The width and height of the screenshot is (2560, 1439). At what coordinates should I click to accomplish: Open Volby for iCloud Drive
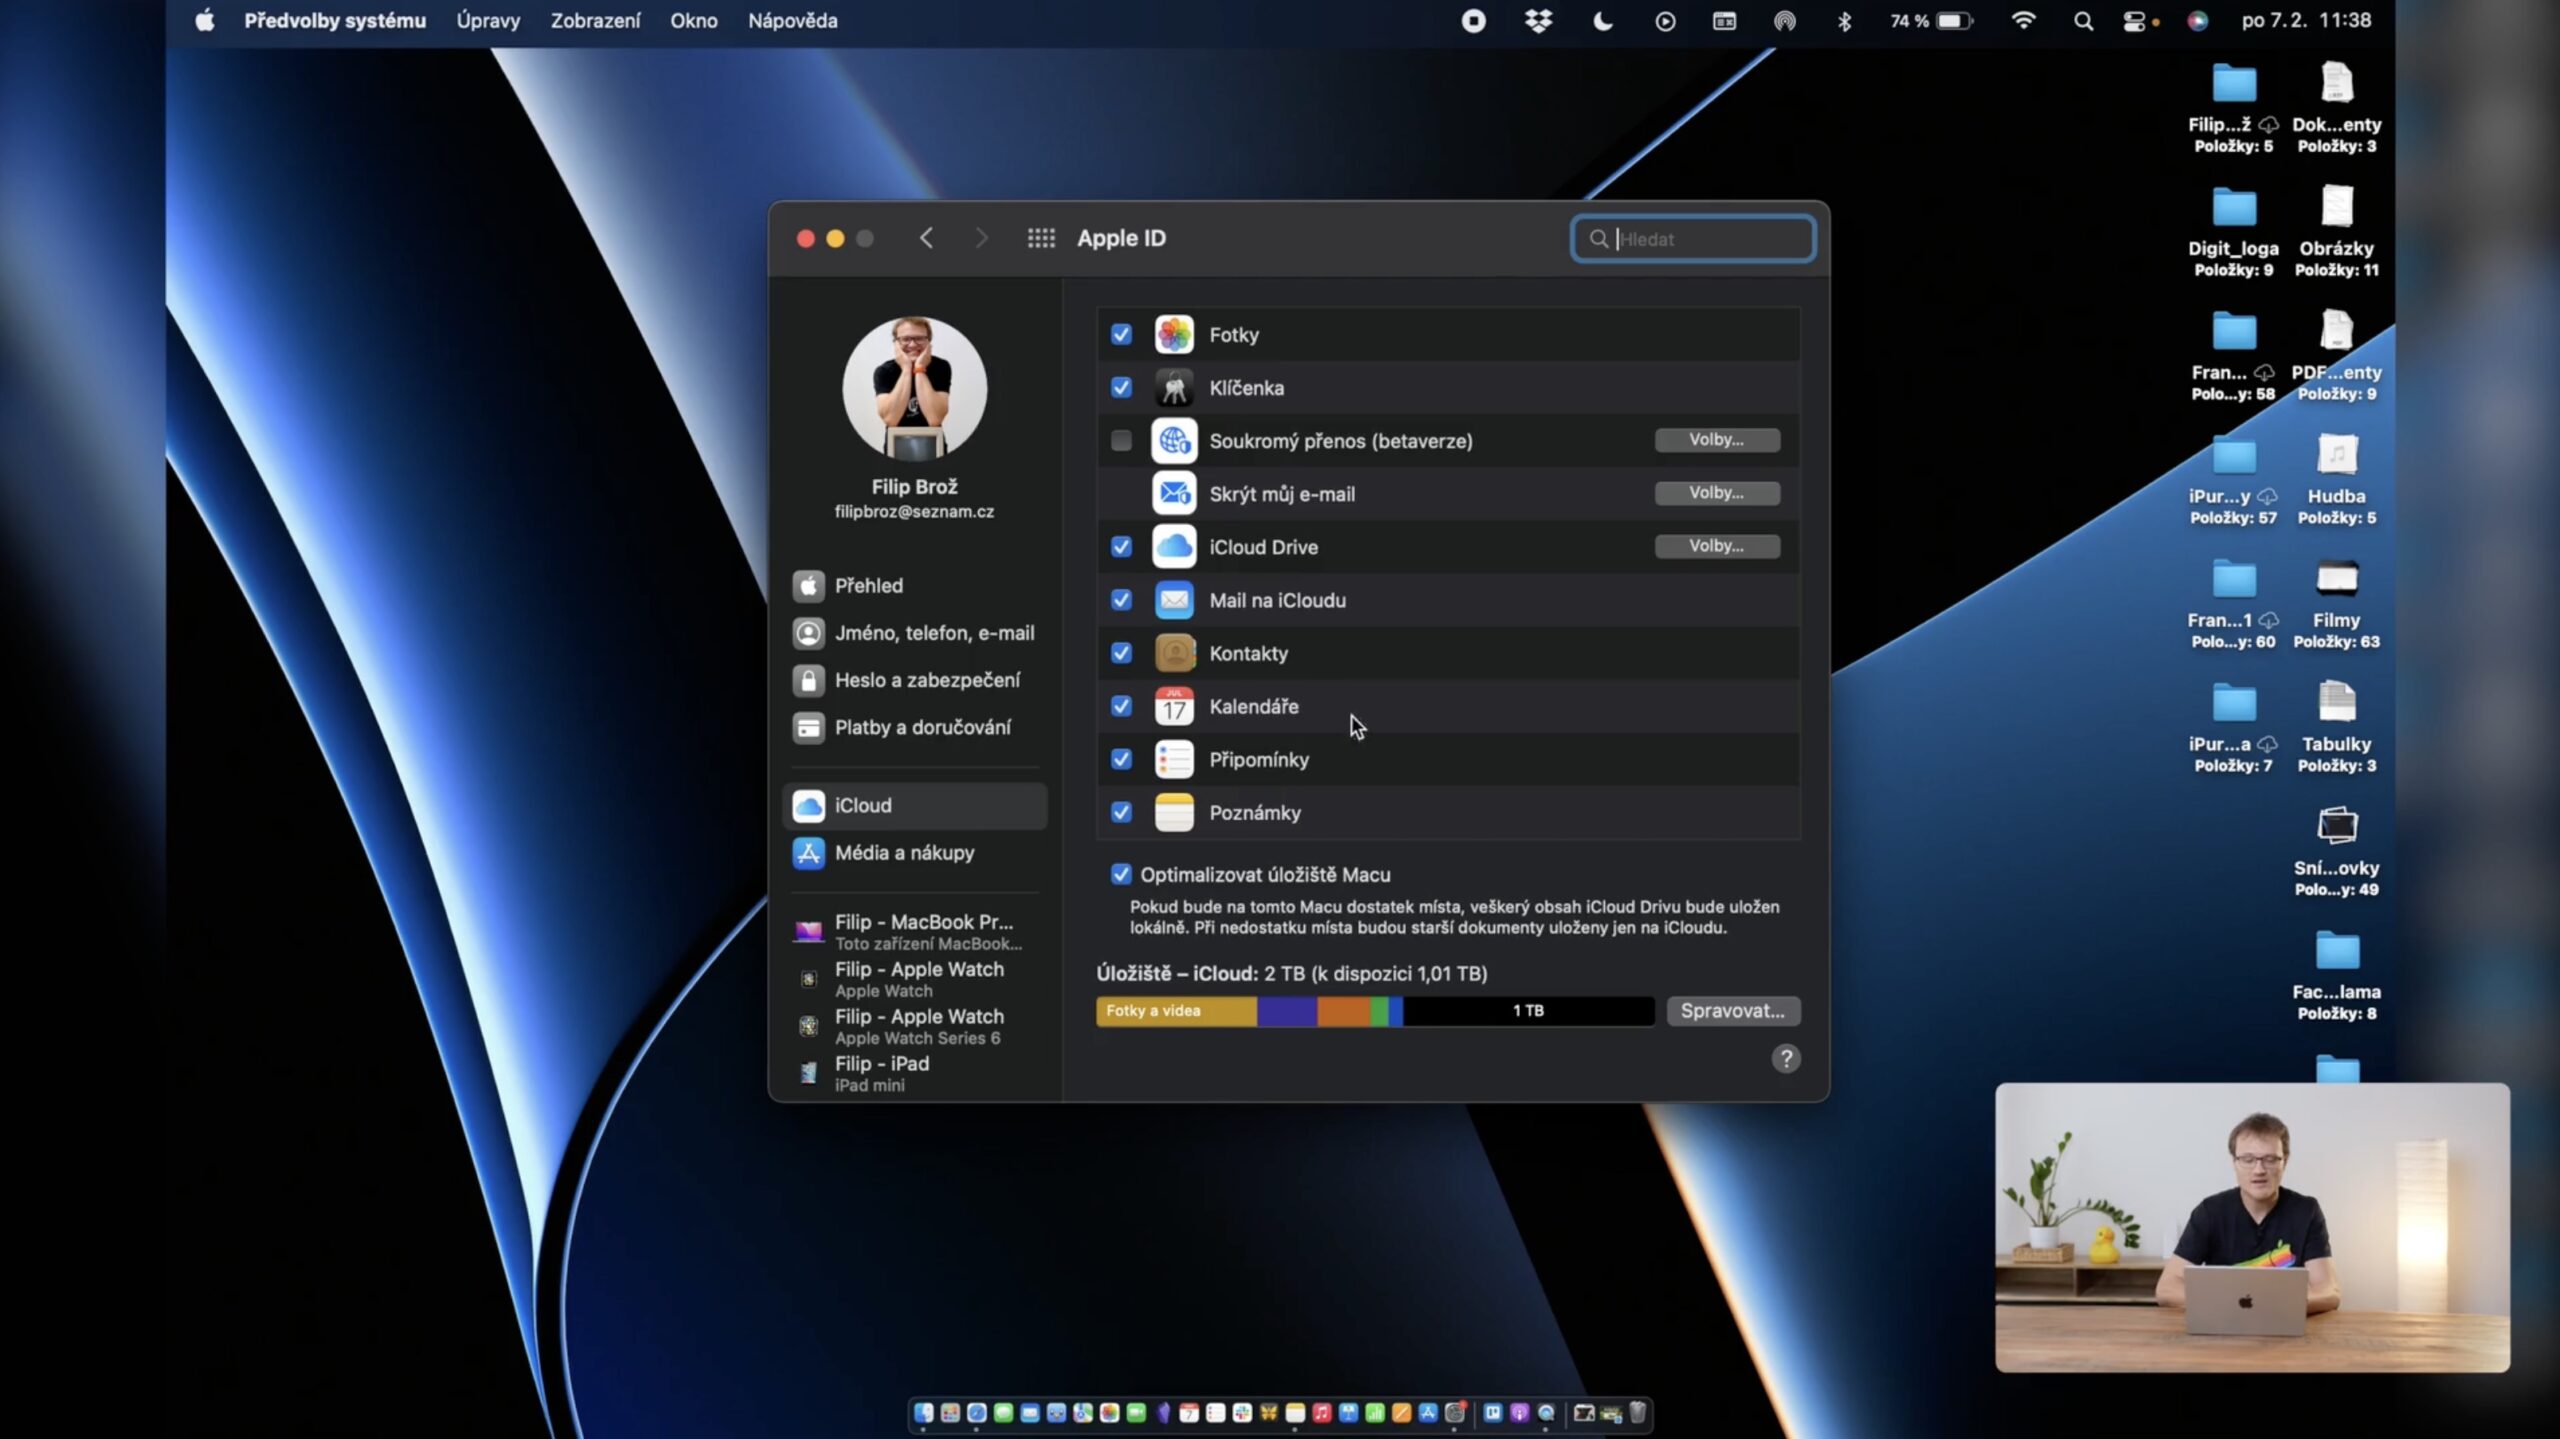pos(1716,546)
